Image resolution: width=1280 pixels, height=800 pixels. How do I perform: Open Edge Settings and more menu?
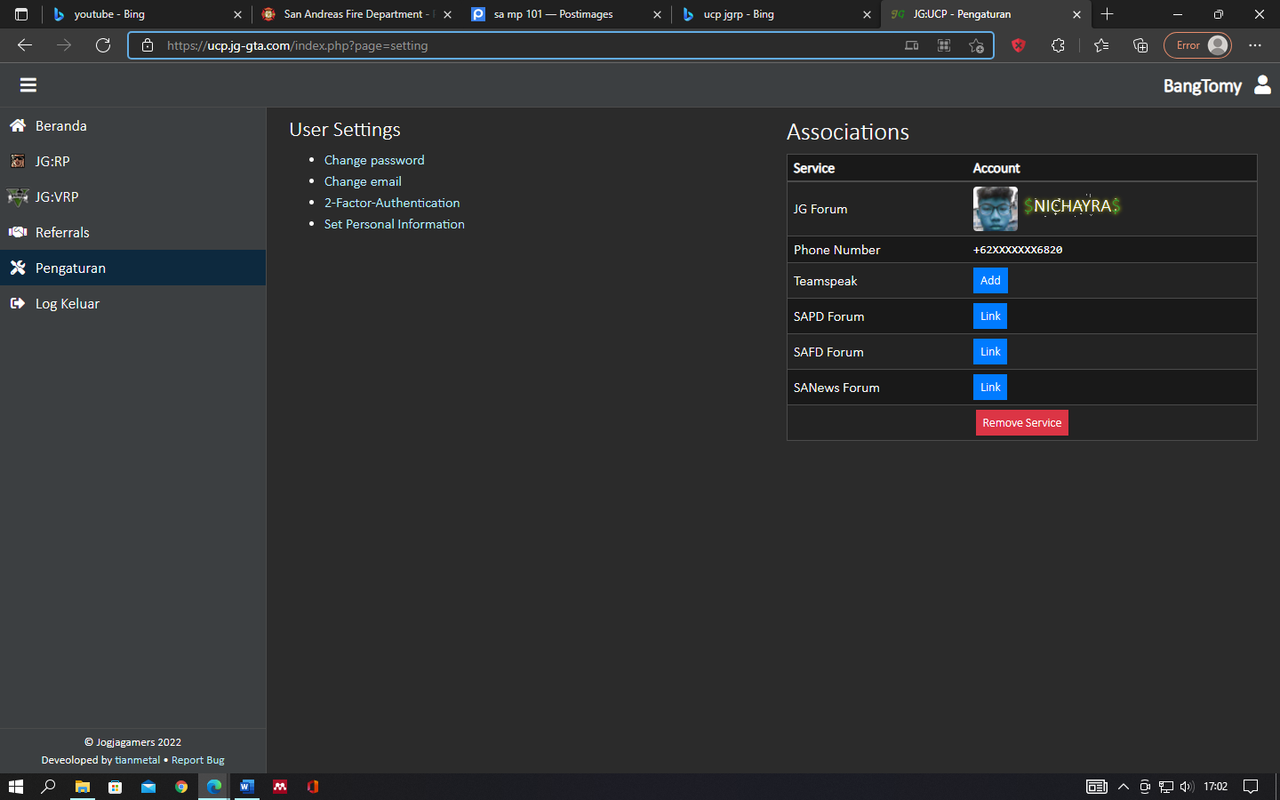(1255, 45)
